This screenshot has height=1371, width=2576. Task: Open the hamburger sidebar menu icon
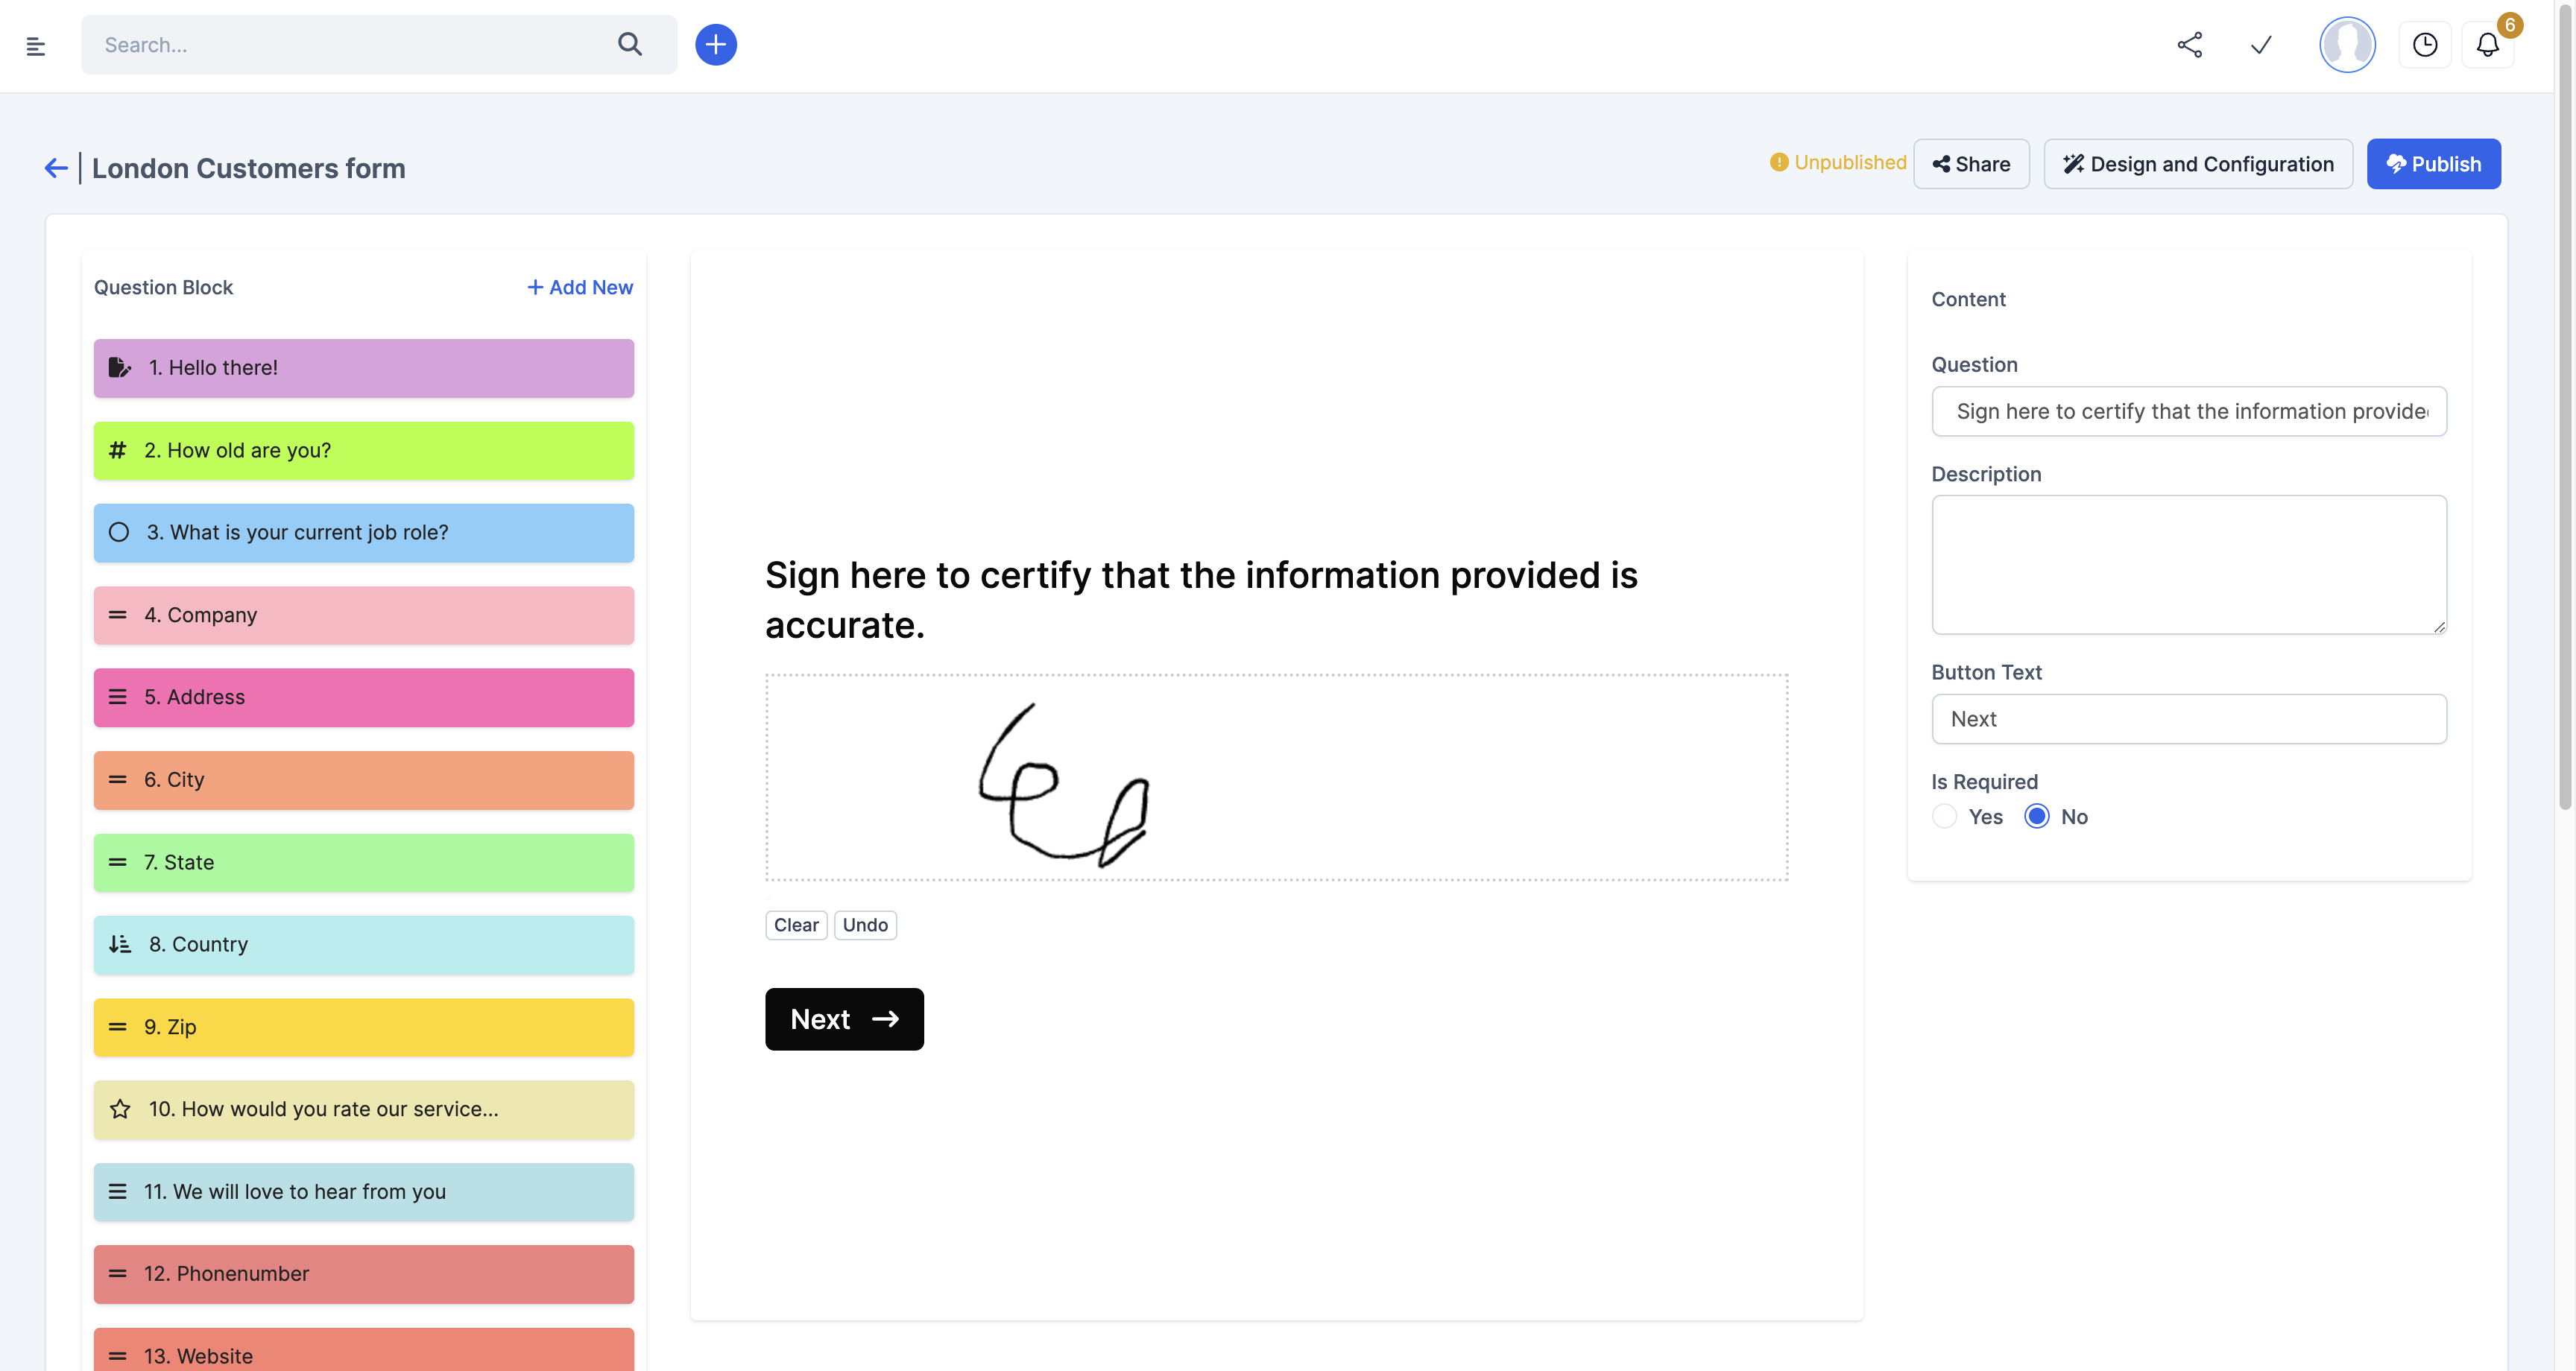point(36,45)
